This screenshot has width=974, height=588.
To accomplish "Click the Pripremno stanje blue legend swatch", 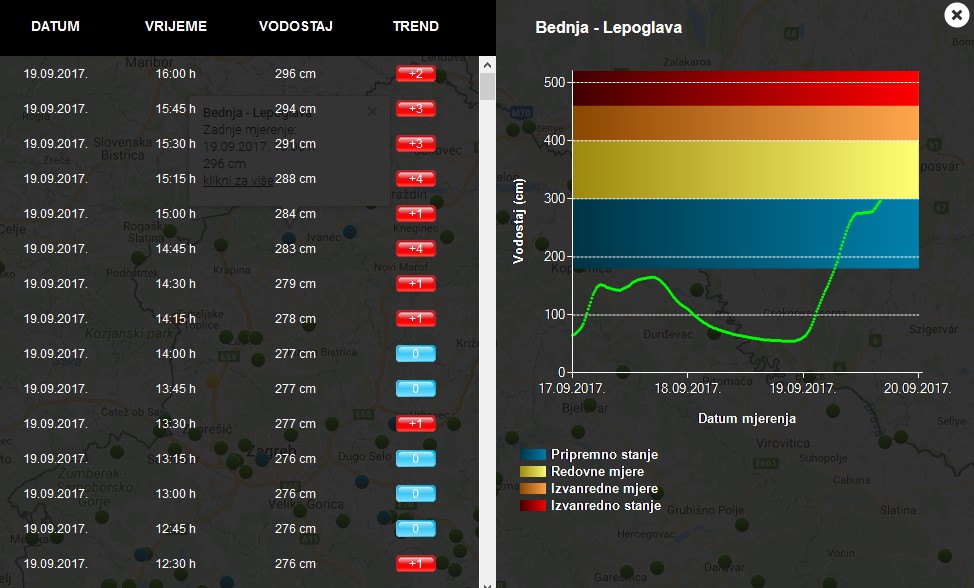I will pyautogui.click(x=533, y=455).
